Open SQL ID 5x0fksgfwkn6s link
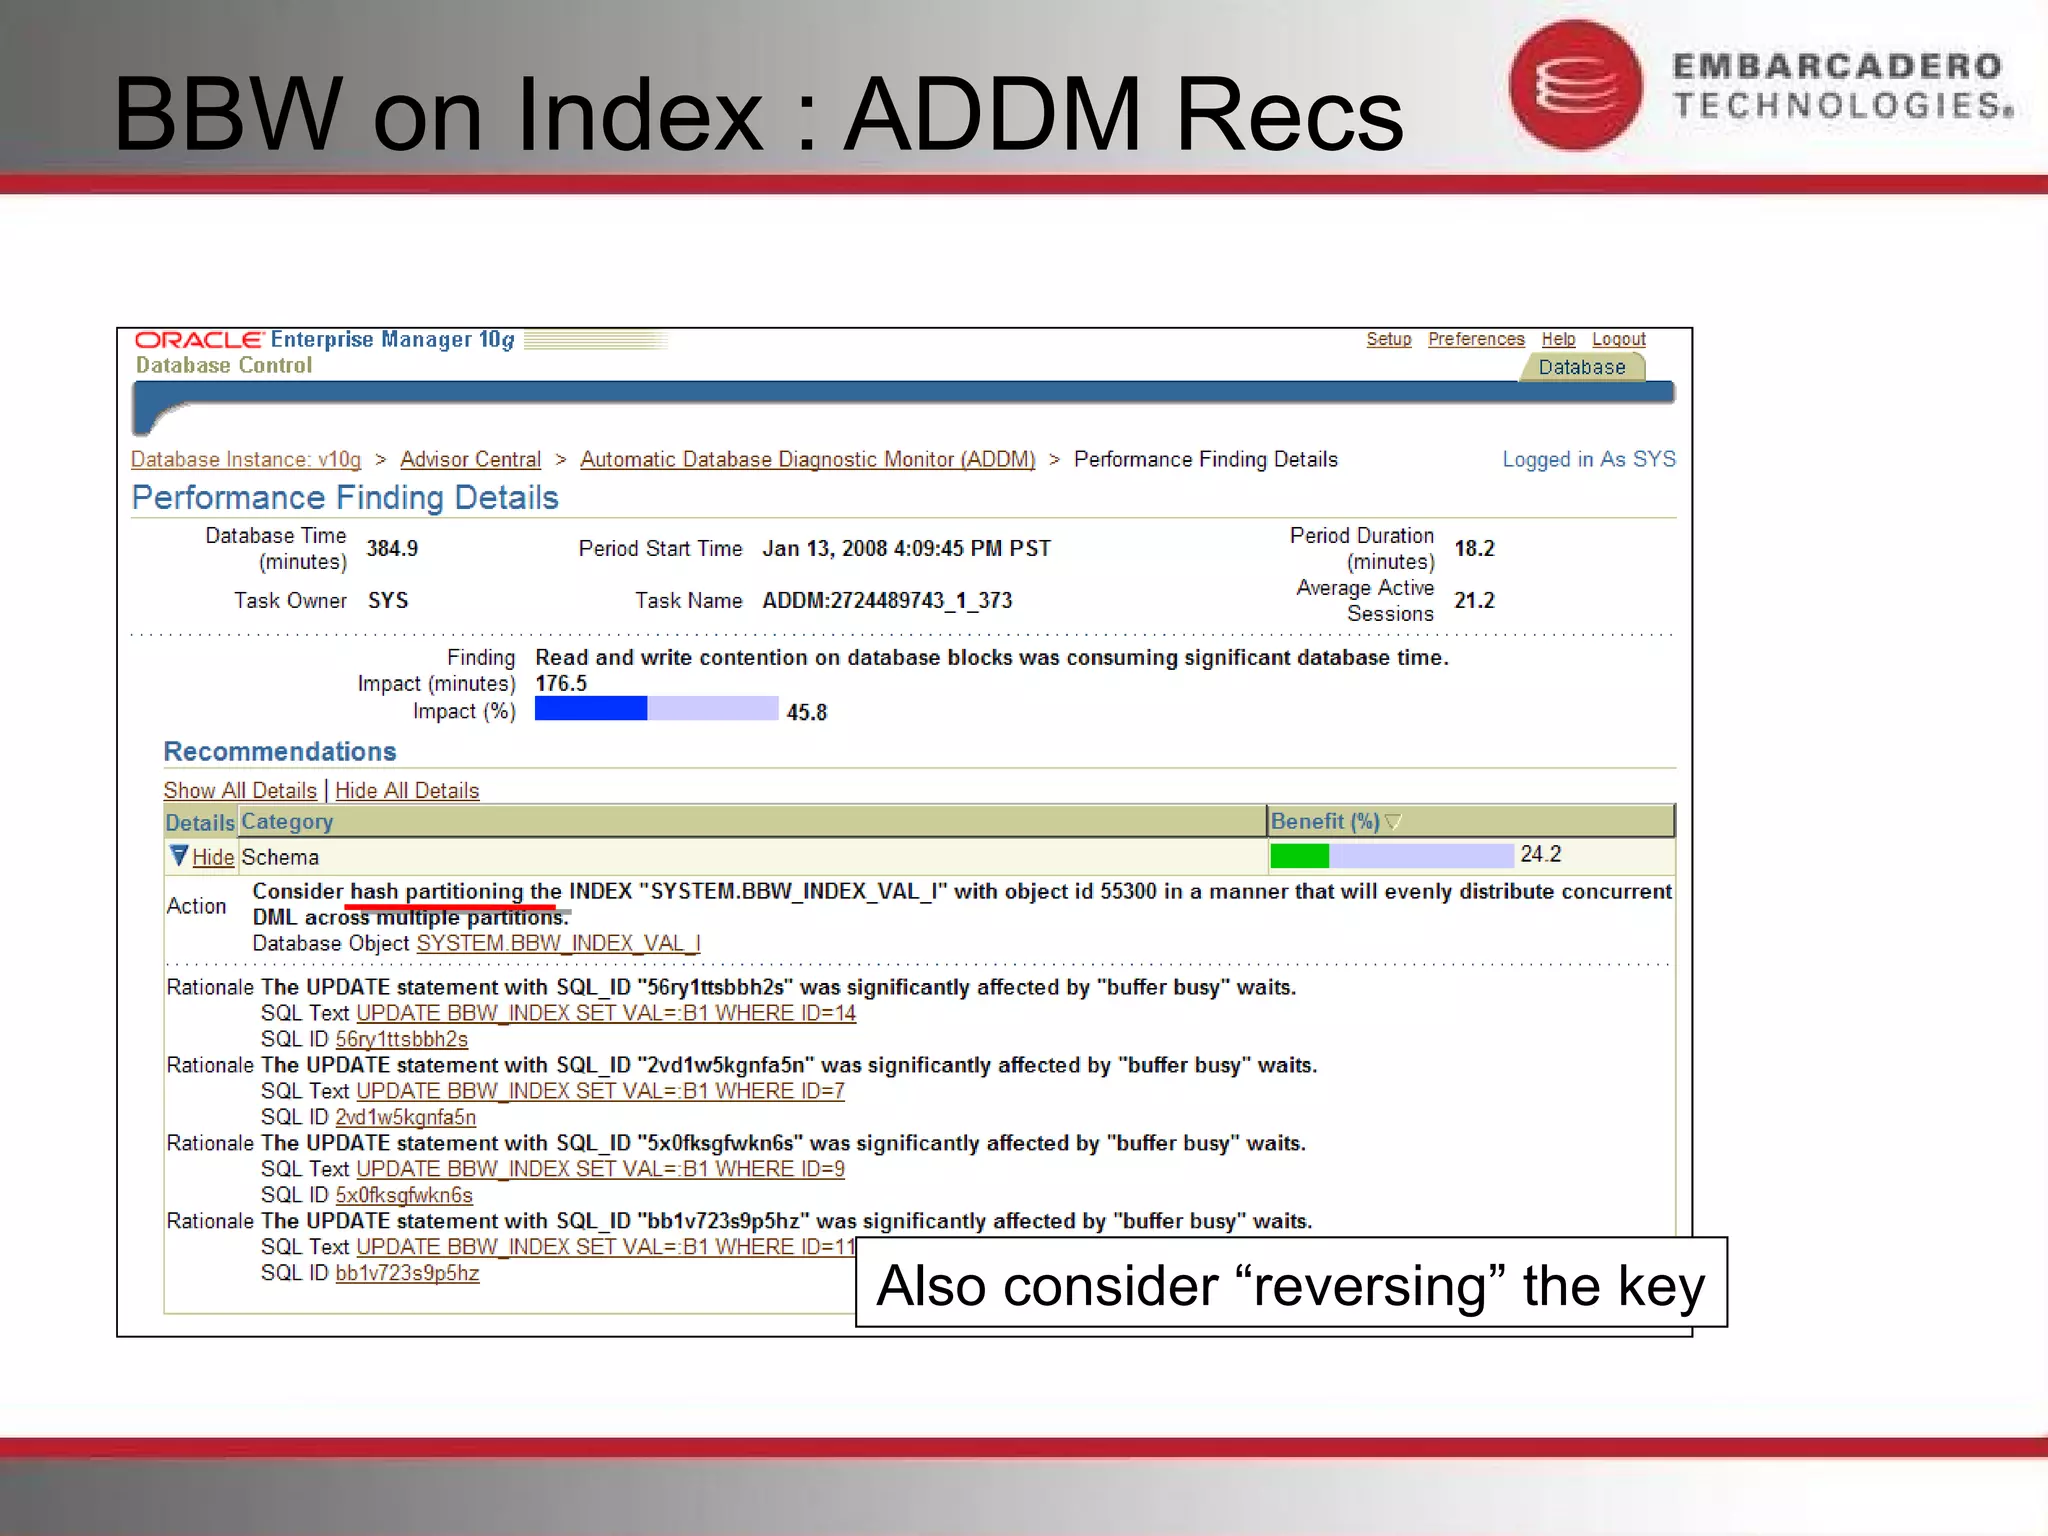This screenshot has width=2048, height=1536. (404, 1195)
